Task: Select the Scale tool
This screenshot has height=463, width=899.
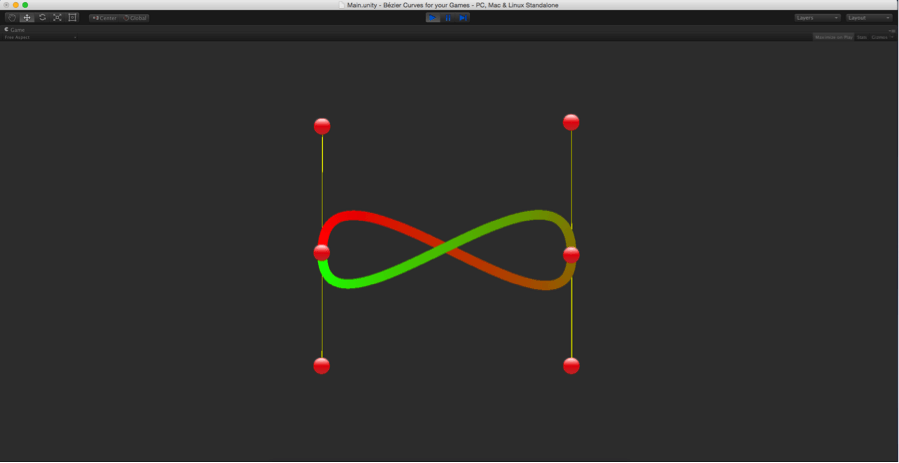Action: pyautogui.click(x=57, y=18)
